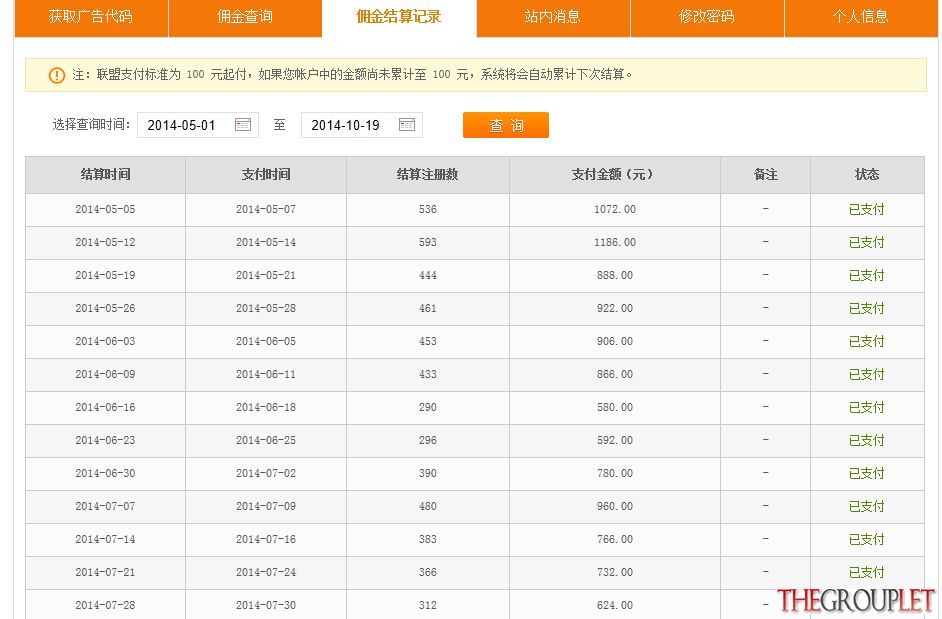942x619 pixels.
Task: Click the 结算时间 column header
Action: (x=106, y=175)
